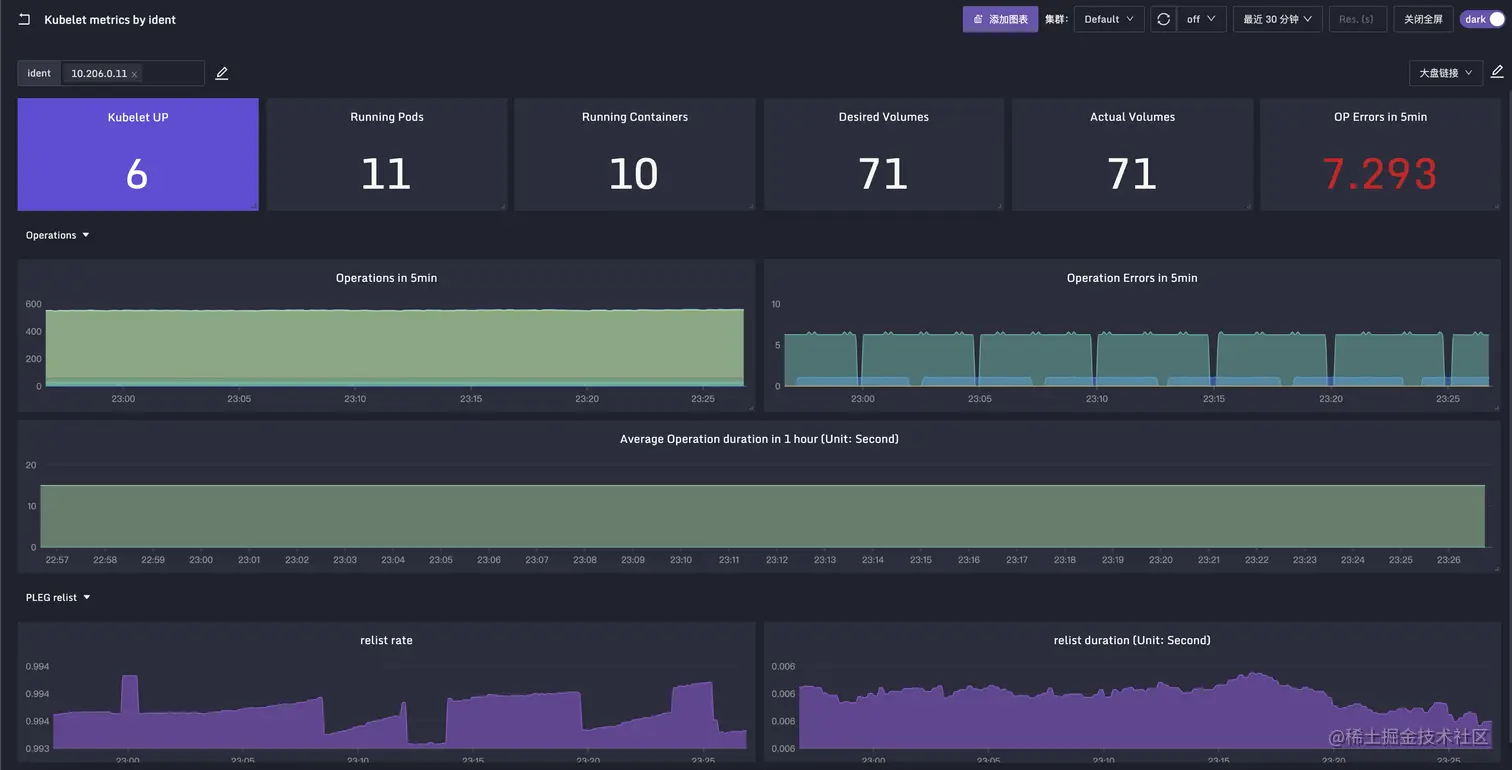Open the 大盘链接 dropdown

[x=1445, y=72]
